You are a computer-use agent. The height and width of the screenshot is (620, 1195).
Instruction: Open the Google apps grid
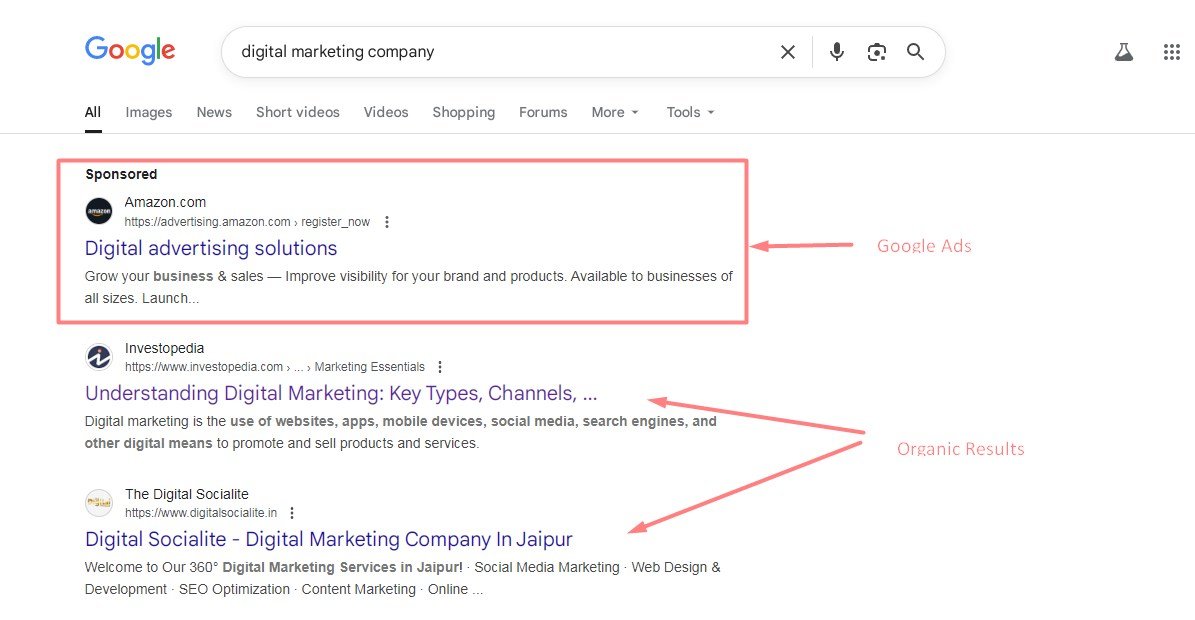1171,52
